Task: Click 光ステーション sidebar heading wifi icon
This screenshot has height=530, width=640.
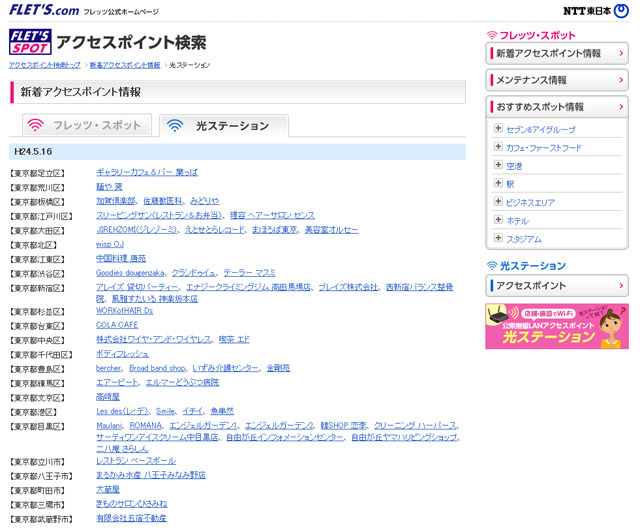Action: point(492,266)
